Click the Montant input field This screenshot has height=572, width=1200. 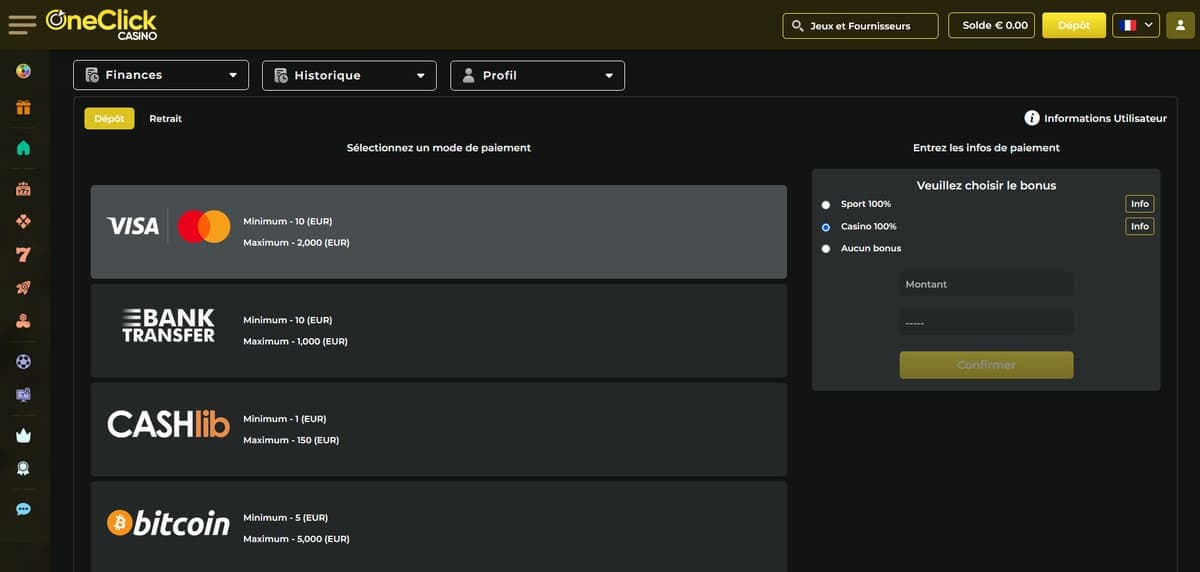[x=986, y=284]
